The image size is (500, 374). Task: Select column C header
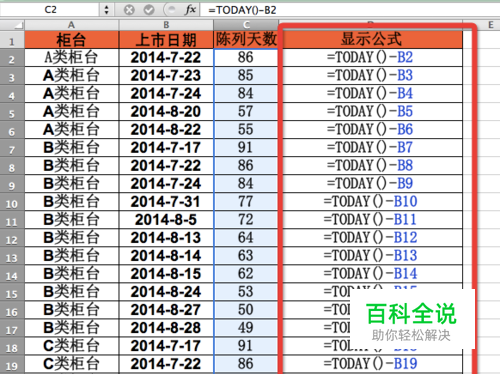246,25
